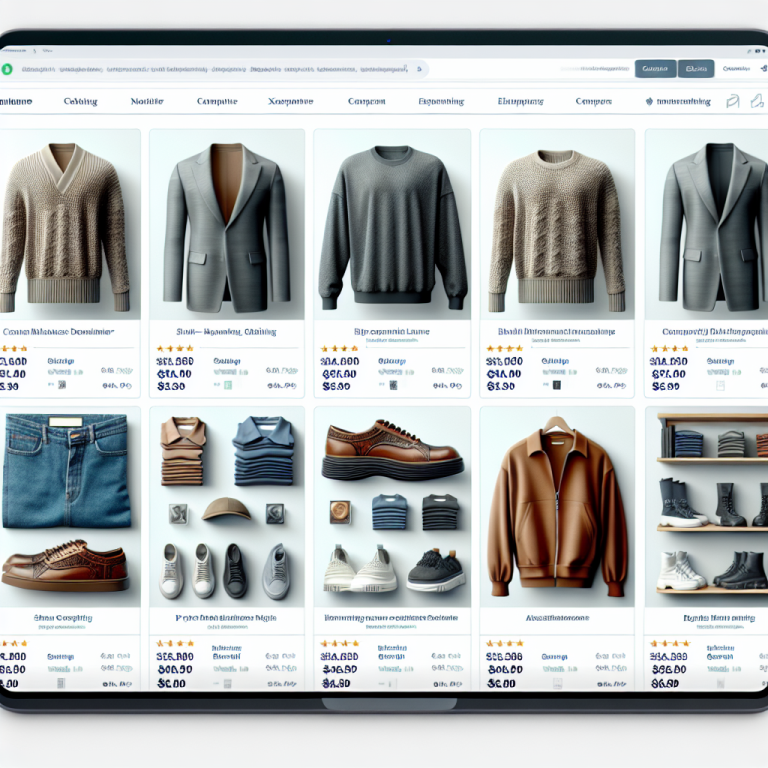Open the navigation item with the small gear icon
Viewport: 768px width, 768px height.
tap(678, 101)
